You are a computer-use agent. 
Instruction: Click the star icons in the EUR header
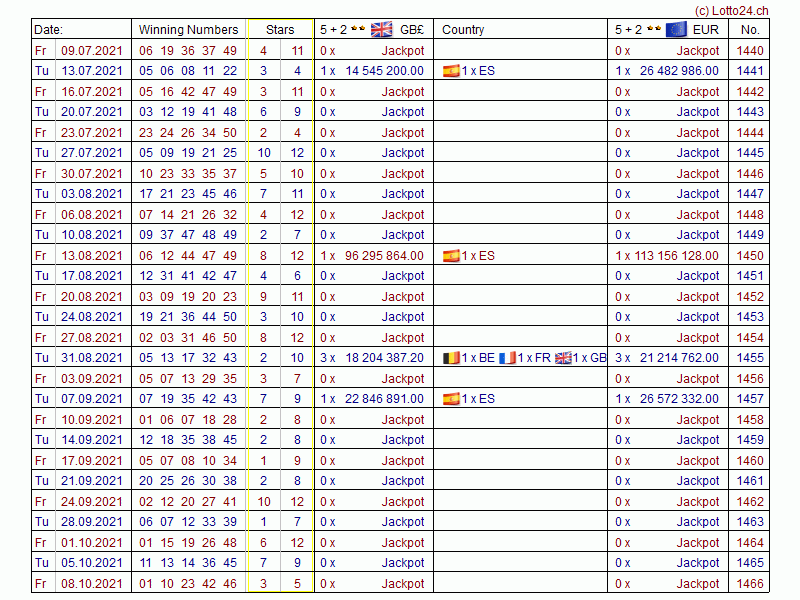[653, 29]
